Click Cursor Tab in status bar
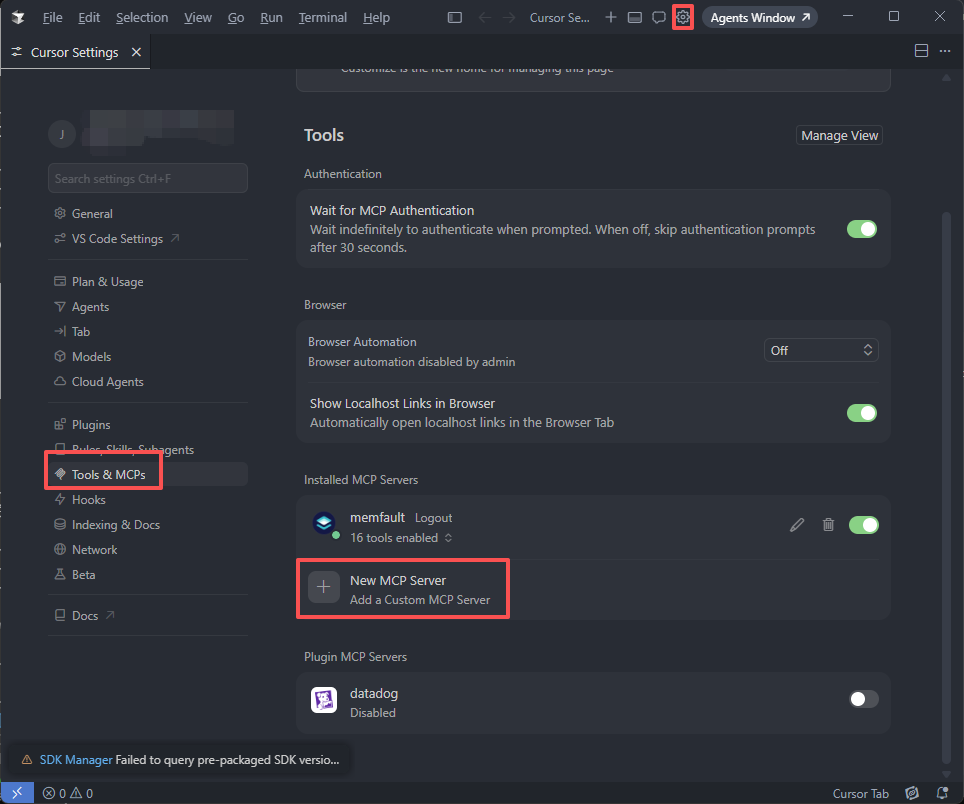Screen dimensions: 964x804 [x=861, y=794]
